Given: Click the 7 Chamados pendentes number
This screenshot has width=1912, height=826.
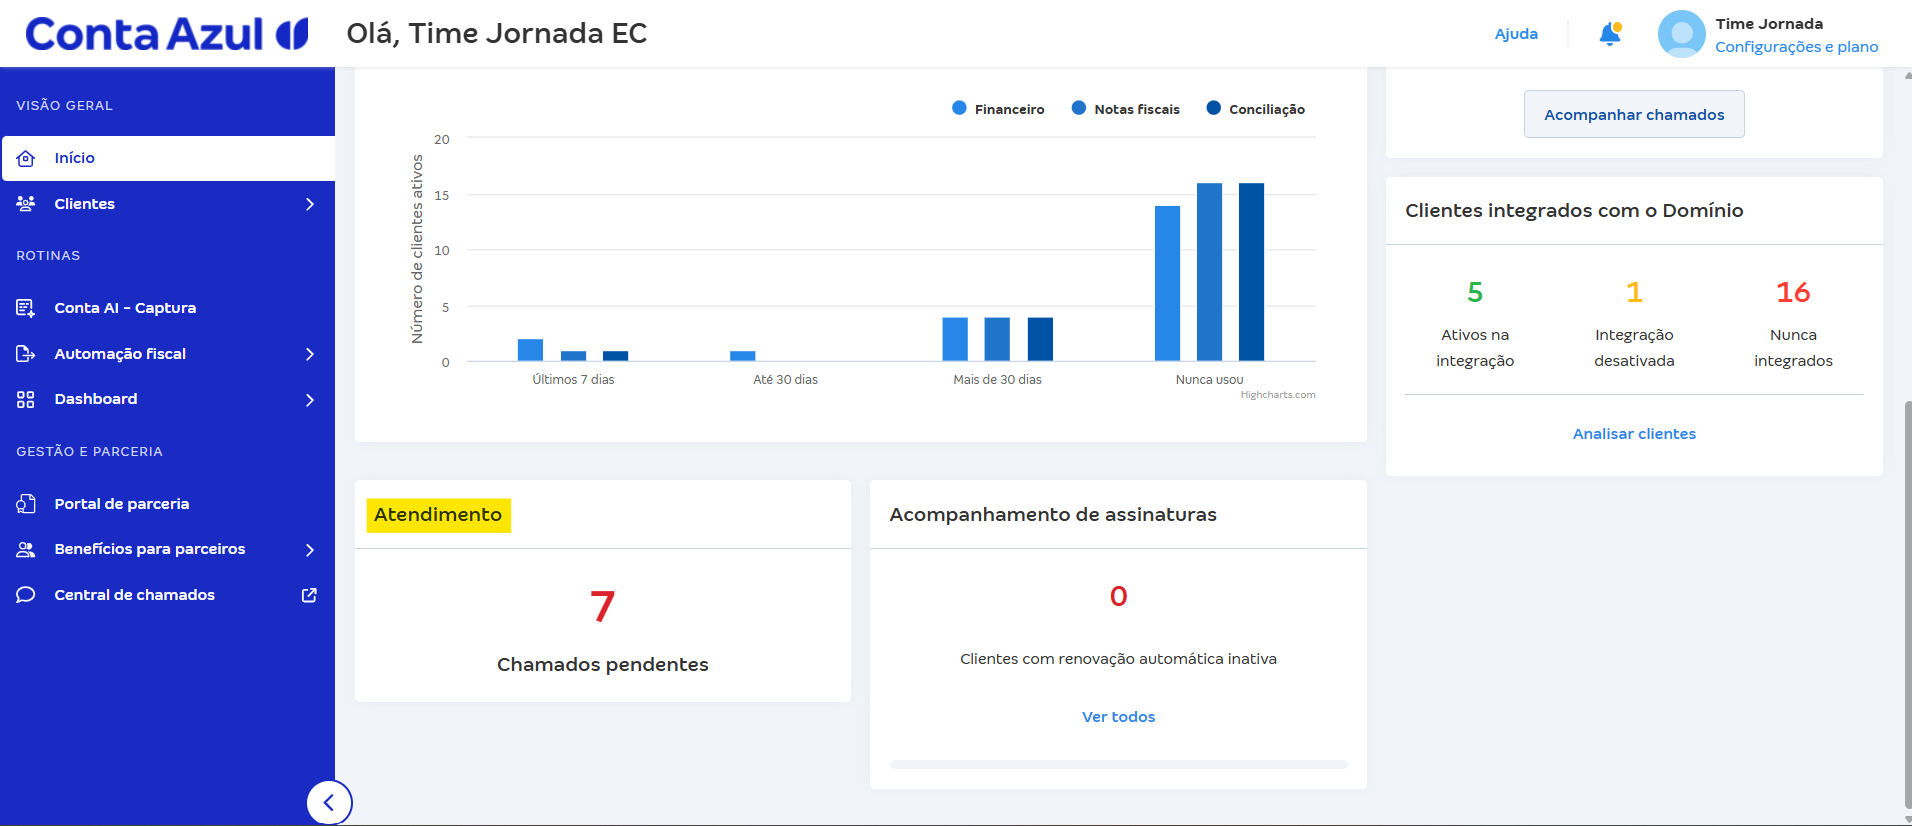Looking at the screenshot, I should (602, 607).
